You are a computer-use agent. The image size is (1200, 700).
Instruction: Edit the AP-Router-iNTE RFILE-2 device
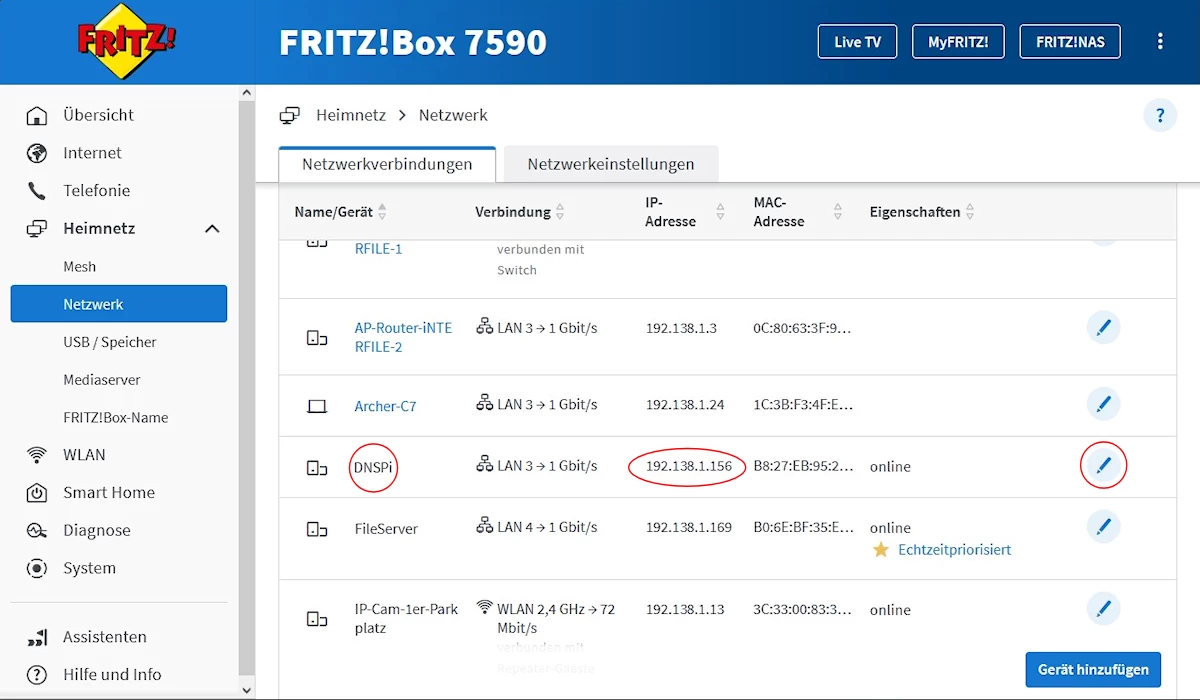point(1103,327)
